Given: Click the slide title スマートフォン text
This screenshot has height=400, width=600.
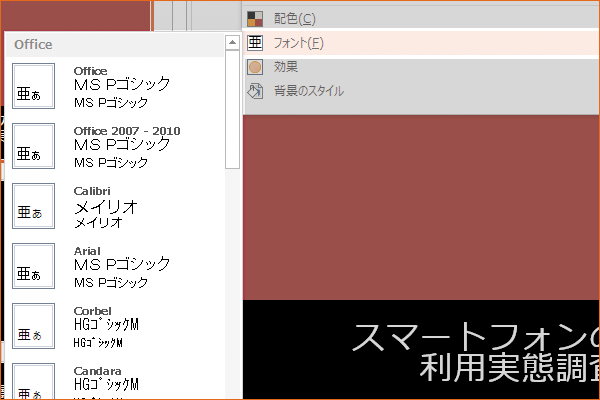Looking at the screenshot, I should coord(475,337).
